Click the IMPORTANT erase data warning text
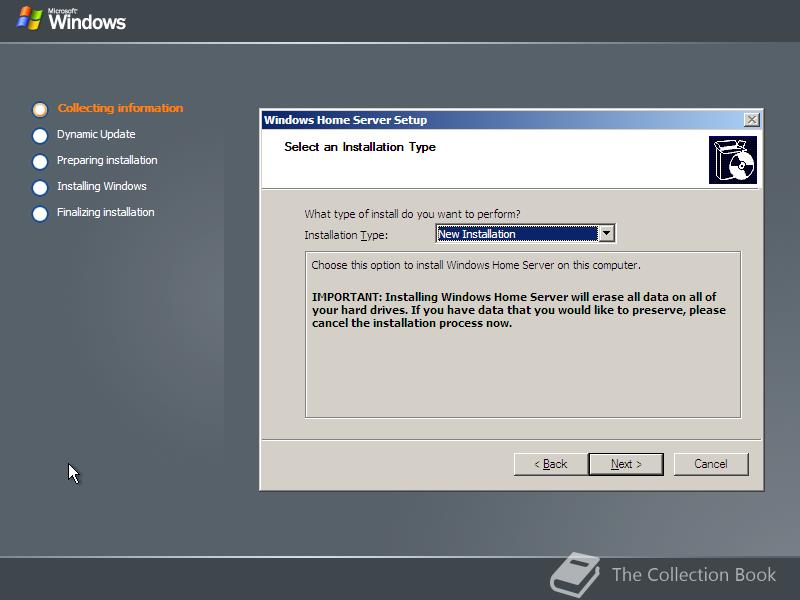This screenshot has height=600, width=800. [518, 310]
